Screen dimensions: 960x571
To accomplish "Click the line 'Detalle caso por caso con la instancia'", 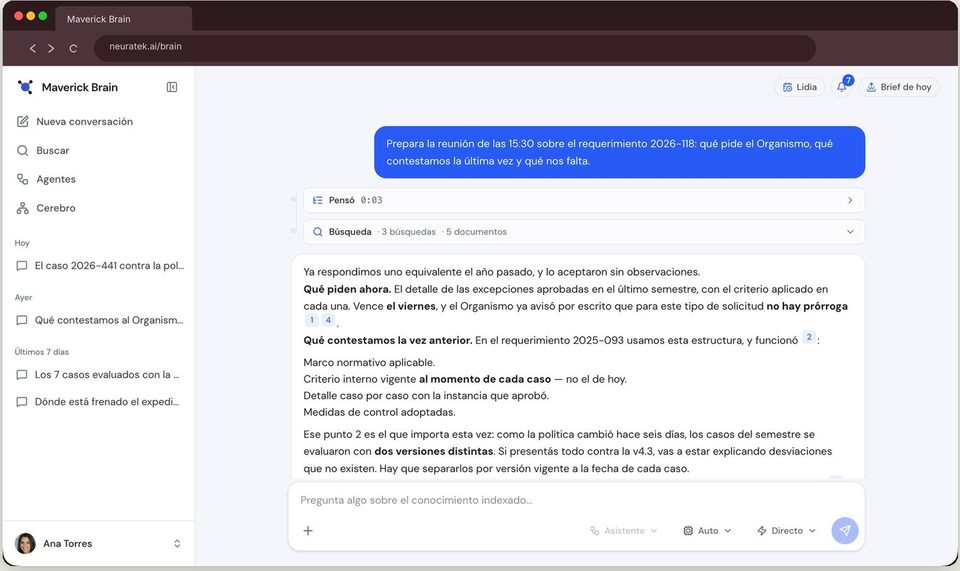I will (x=426, y=395).
